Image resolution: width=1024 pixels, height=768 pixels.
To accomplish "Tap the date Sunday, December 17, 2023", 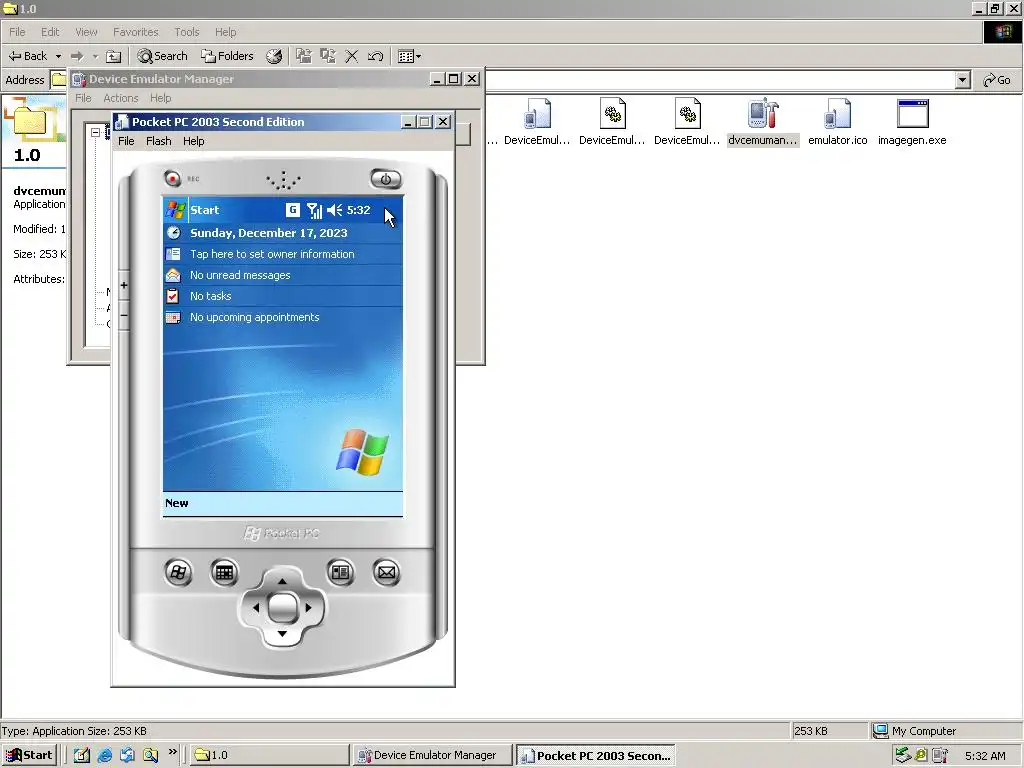I will pyautogui.click(x=268, y=233).
